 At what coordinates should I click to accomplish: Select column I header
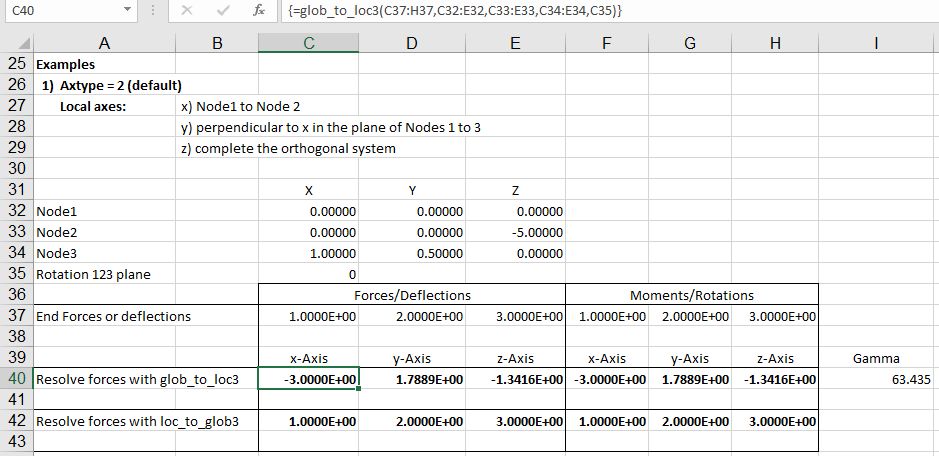(x=876, y=44)
